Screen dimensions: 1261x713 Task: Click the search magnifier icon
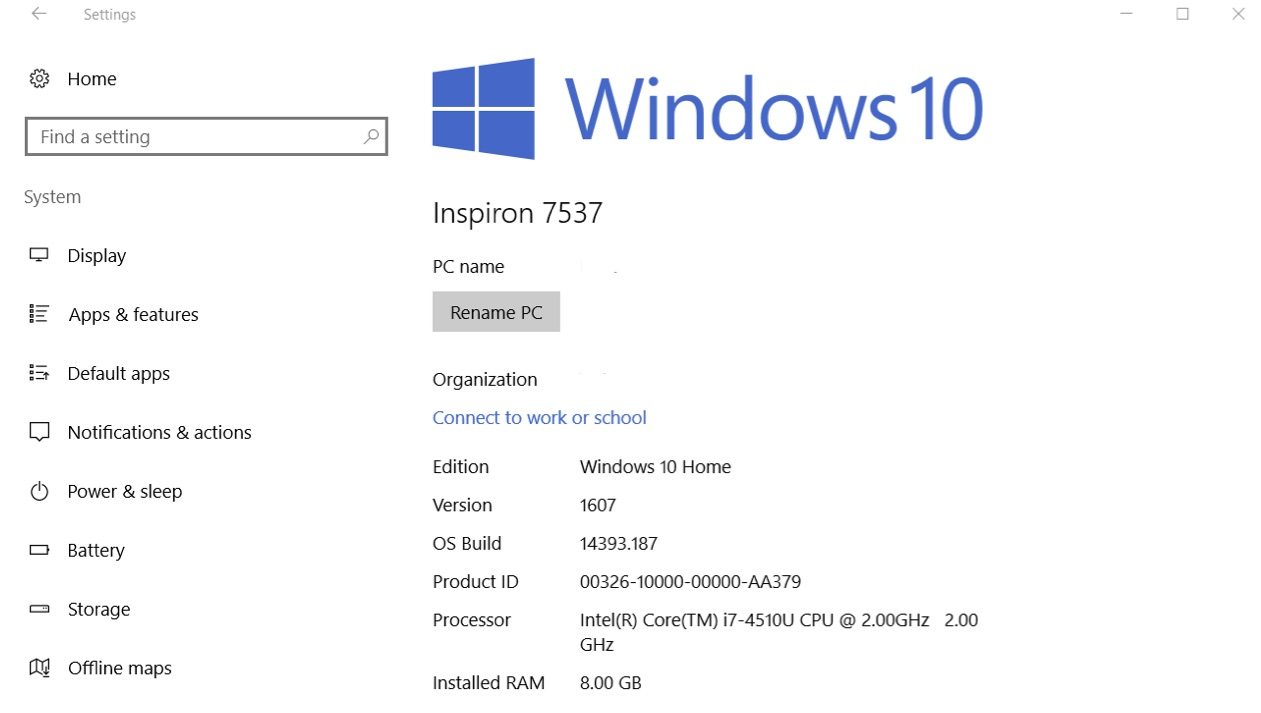[x=371, y=136]
